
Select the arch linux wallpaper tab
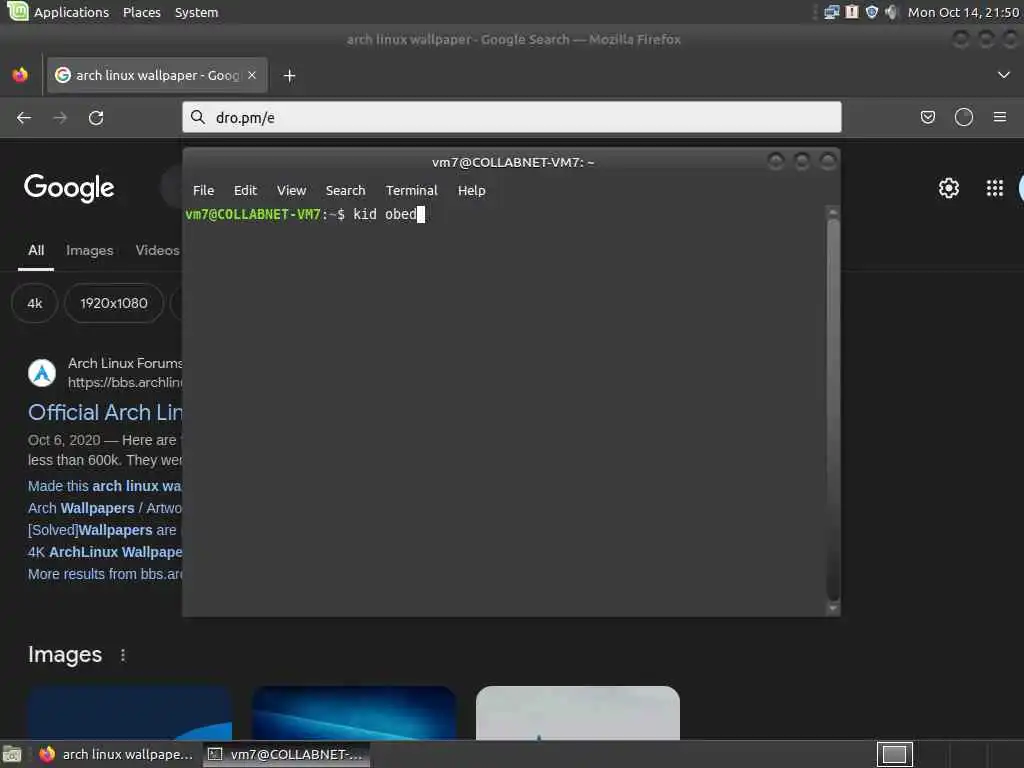pyautogui.click(x=157, y=75)
